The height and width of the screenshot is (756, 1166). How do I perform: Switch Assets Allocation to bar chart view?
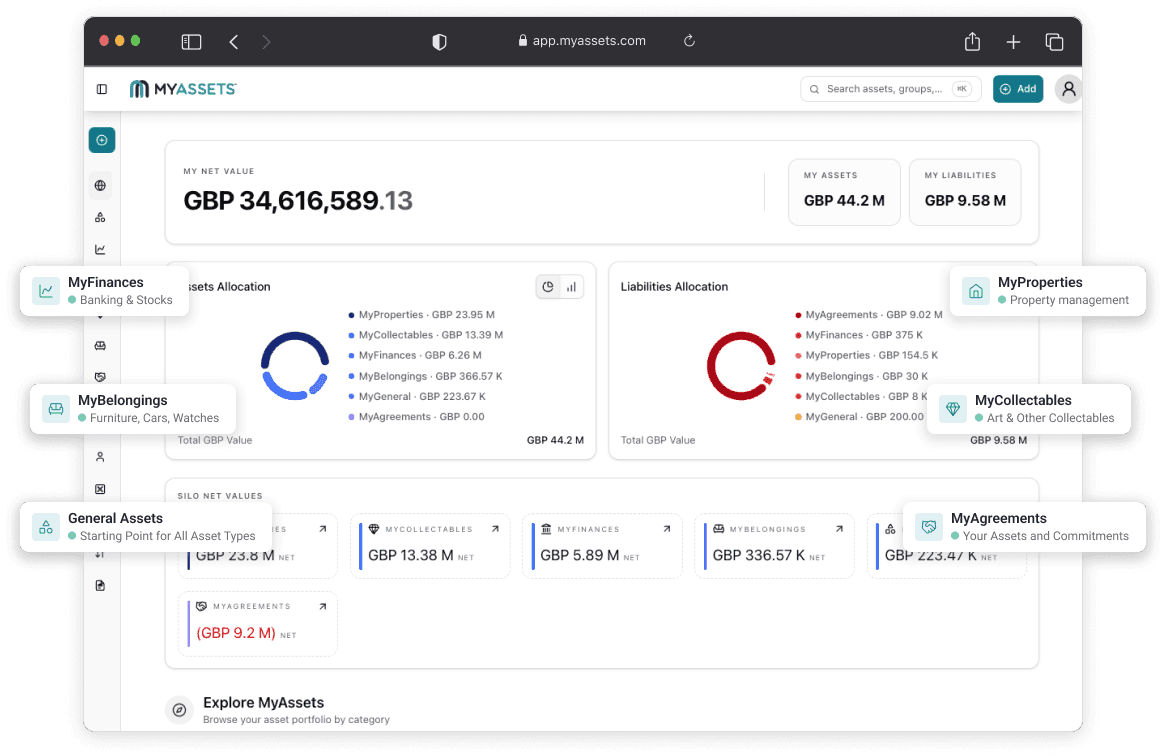571,287
